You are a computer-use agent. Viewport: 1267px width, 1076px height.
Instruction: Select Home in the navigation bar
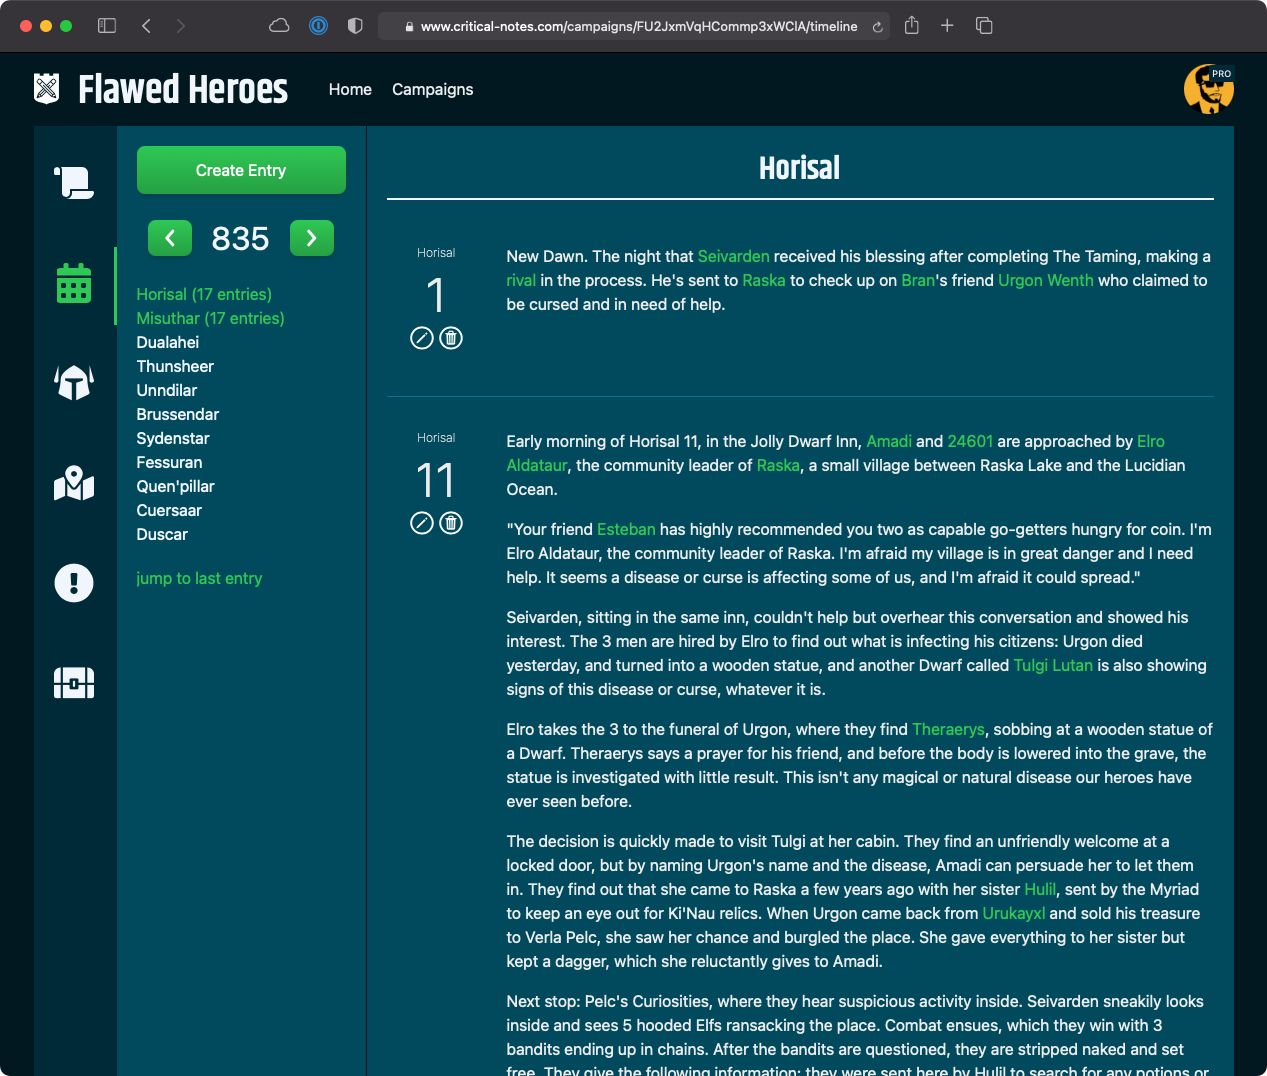350,90
